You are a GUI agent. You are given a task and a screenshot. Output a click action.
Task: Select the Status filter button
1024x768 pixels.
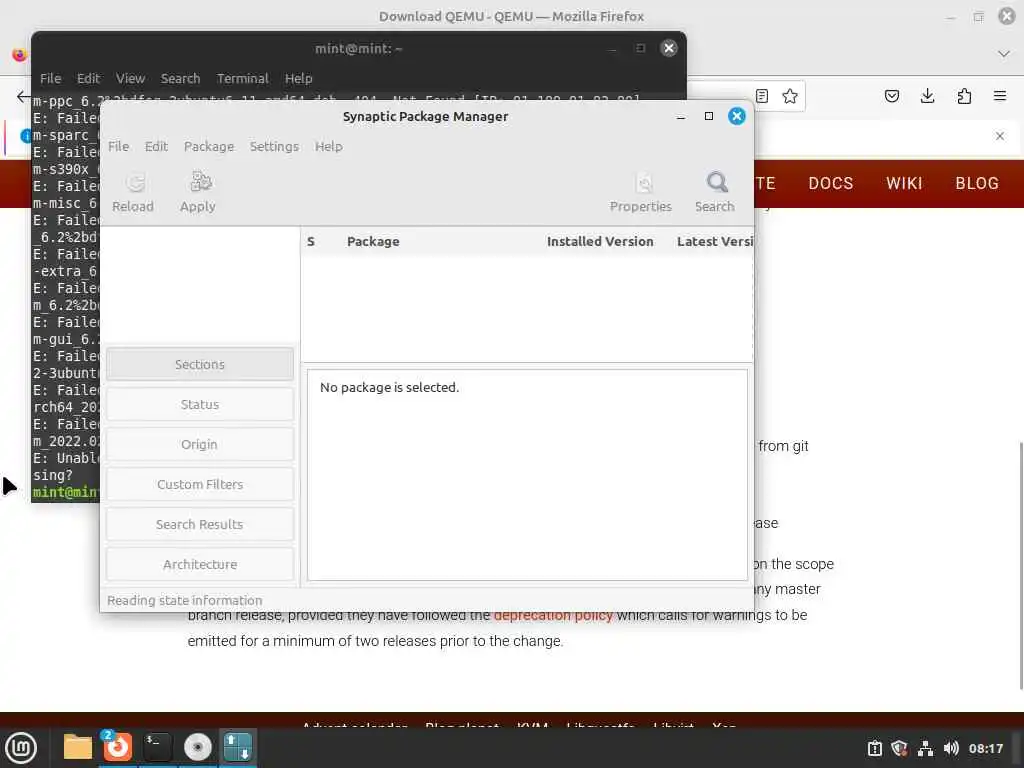[200, 404]
